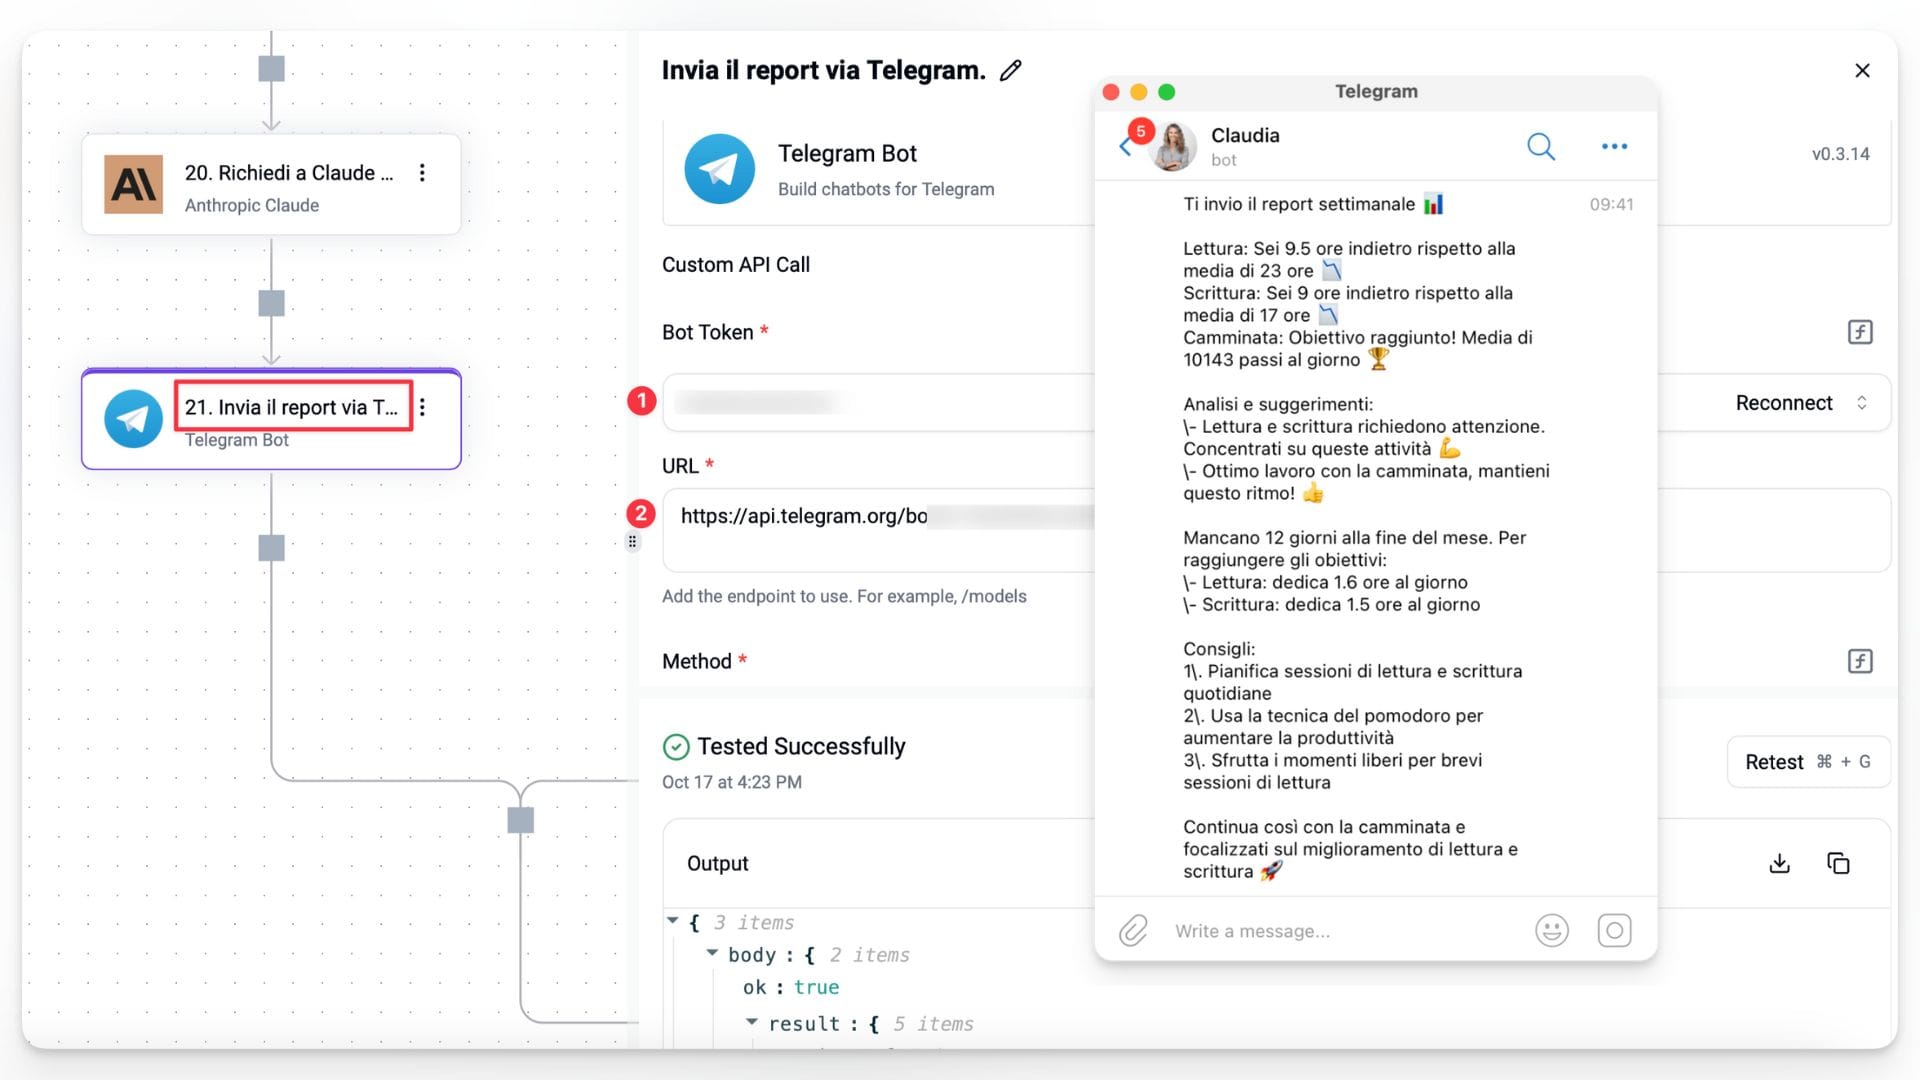Select the Telegram Bot step 21 icon

pyautogui.click(x=134, y=418)
